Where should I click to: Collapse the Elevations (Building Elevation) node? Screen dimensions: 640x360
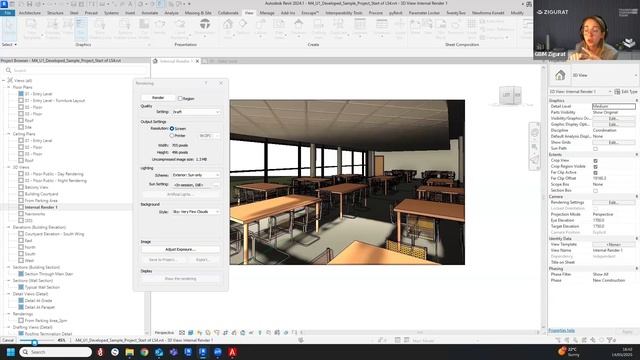coord(9,227)
